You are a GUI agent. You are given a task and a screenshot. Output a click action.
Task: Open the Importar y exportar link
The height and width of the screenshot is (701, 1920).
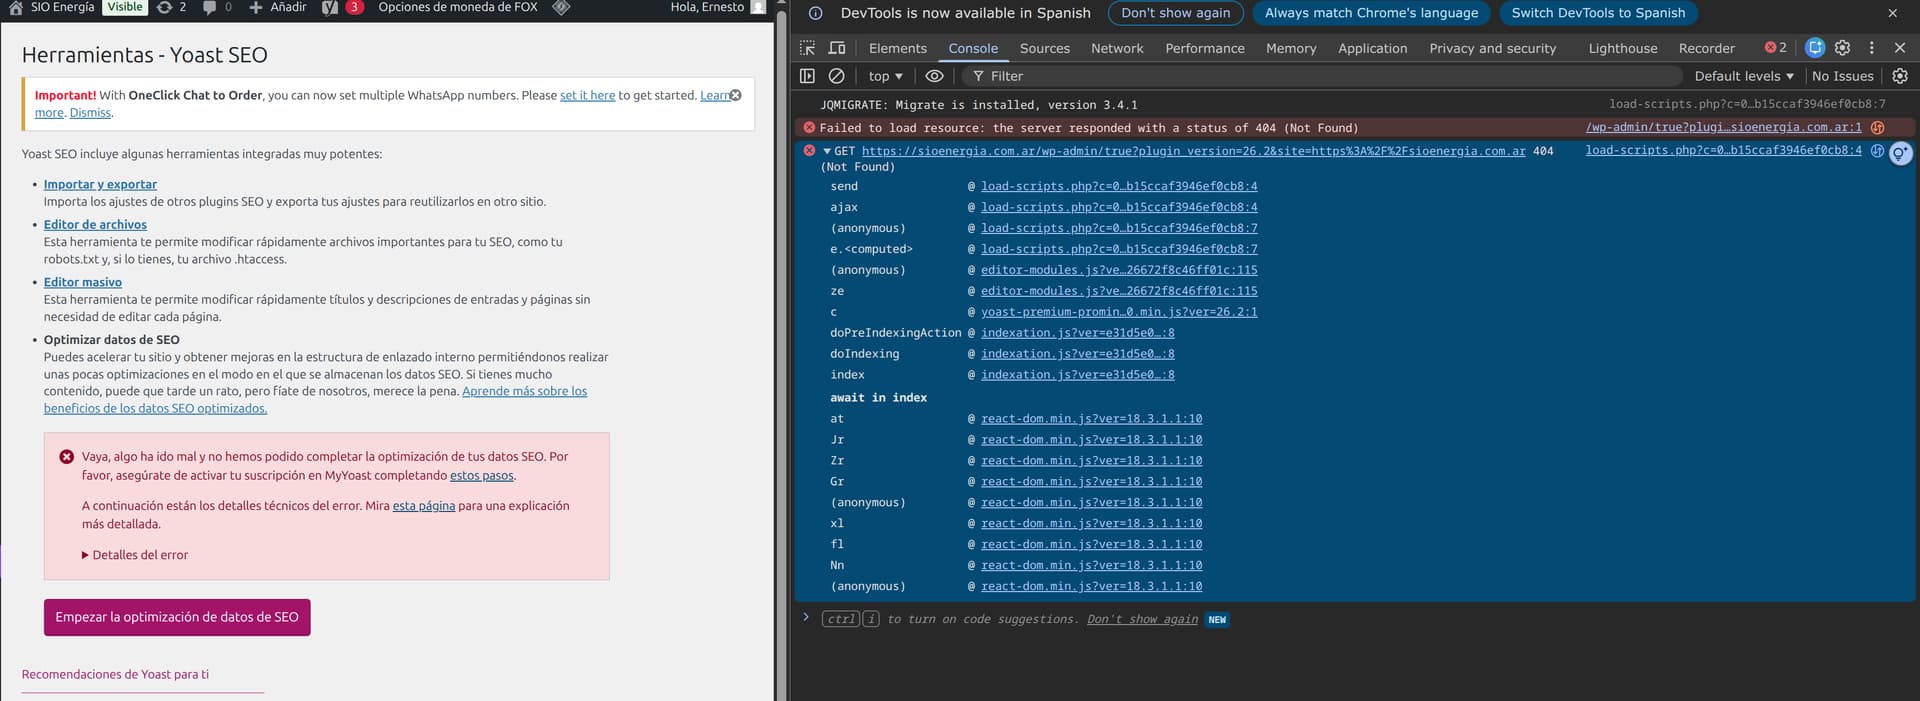(x=100, y=184)
